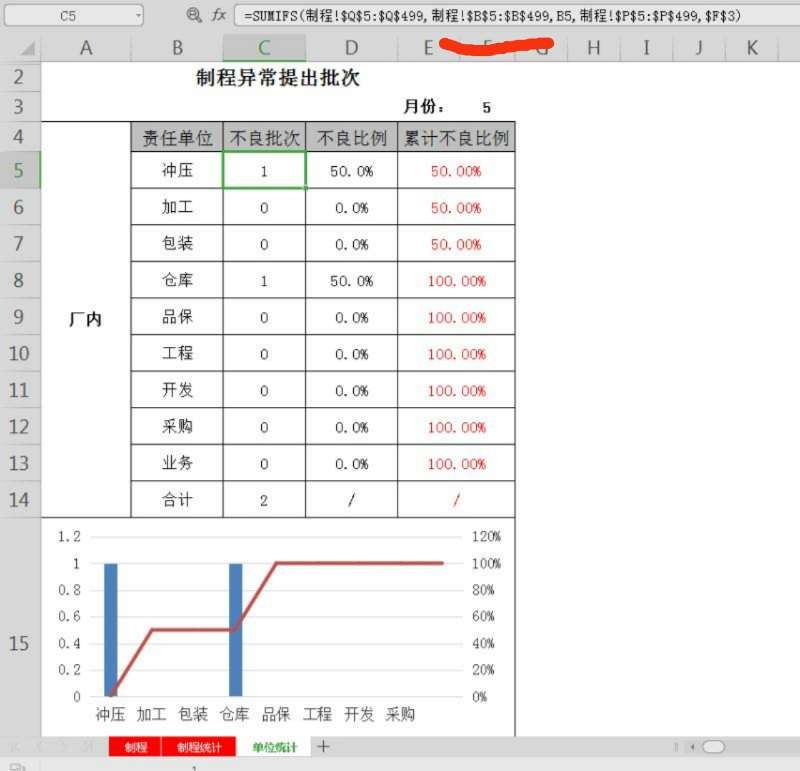The image size is (800, 771).
Task: Click the red 50.00% cumulative value in 冲压 row
Action: (x=456, y=171)
